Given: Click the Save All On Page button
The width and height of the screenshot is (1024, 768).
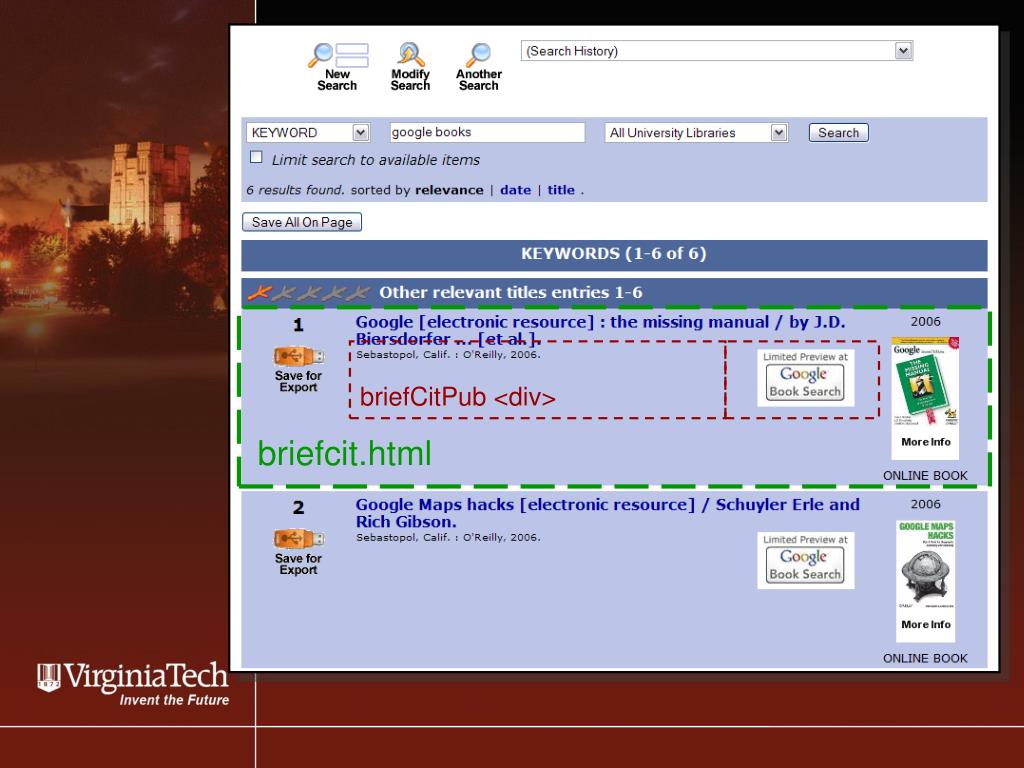Looking at the screenshot, I should pos(302,222).
